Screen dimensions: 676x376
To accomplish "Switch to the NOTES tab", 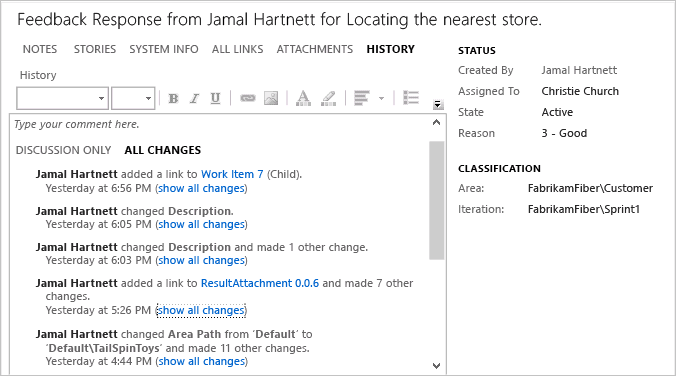I will click(40, 49).
